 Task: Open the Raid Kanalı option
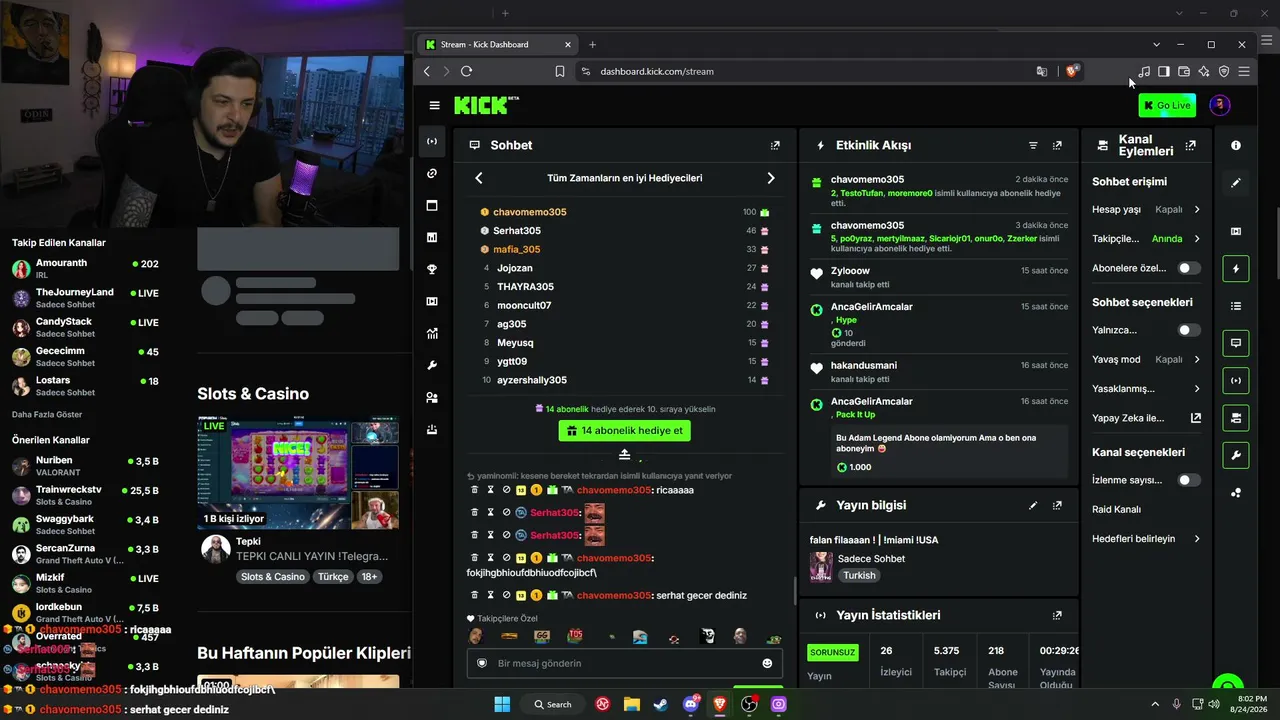[x=1116, y=509]
